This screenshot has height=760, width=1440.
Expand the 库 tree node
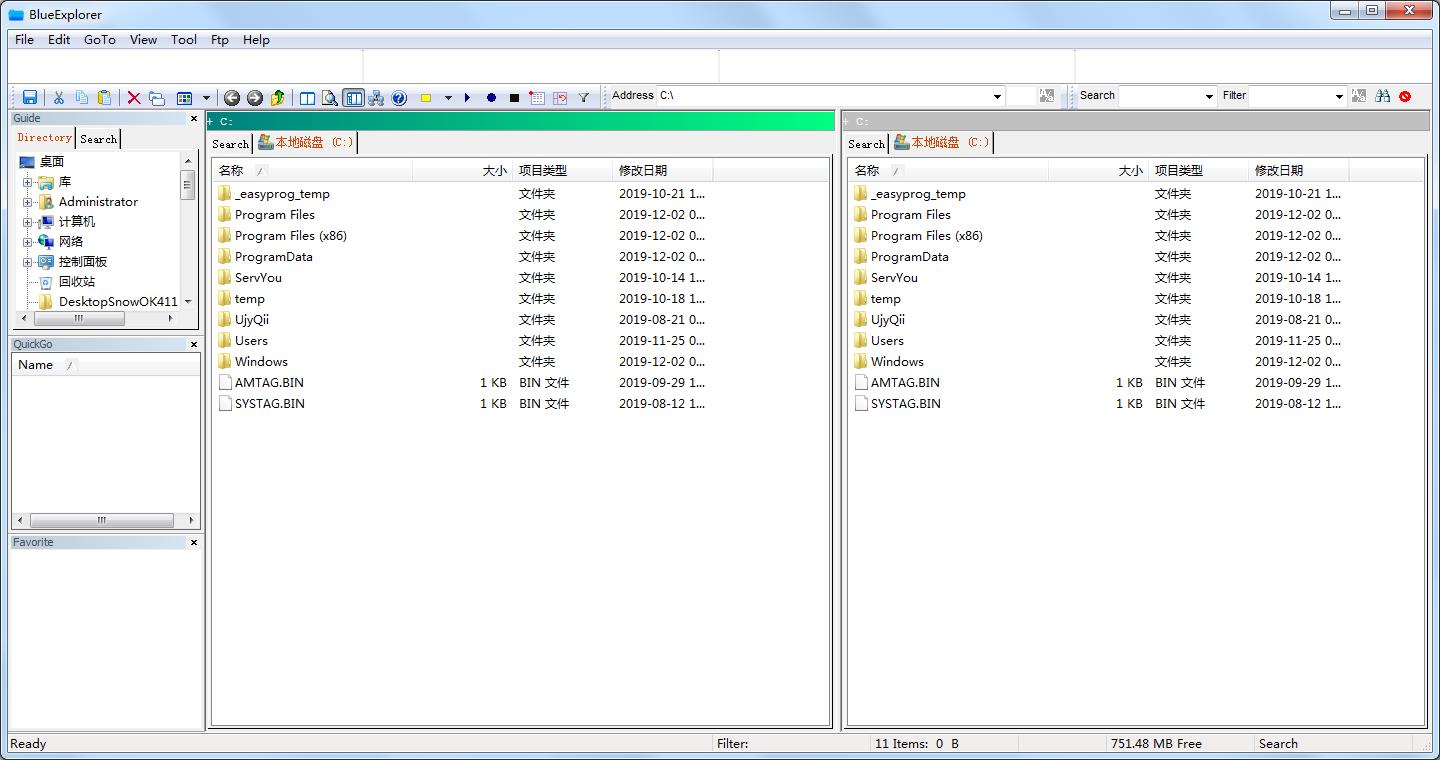coord(28,182)
